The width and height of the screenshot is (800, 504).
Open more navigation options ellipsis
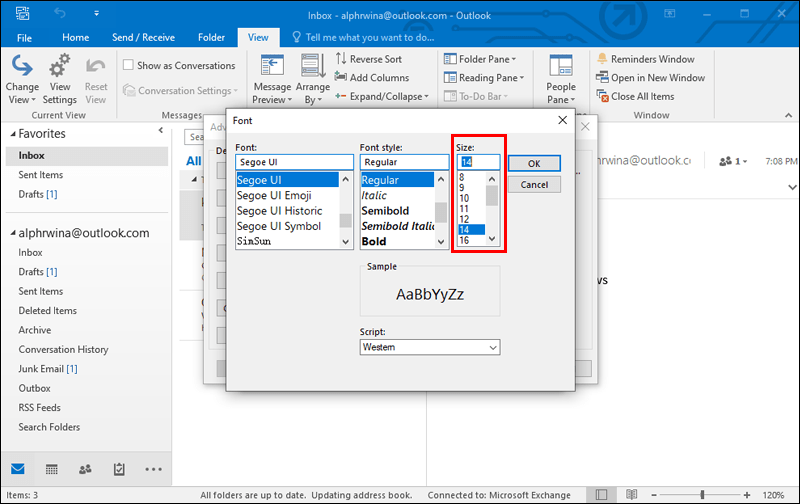153,469
